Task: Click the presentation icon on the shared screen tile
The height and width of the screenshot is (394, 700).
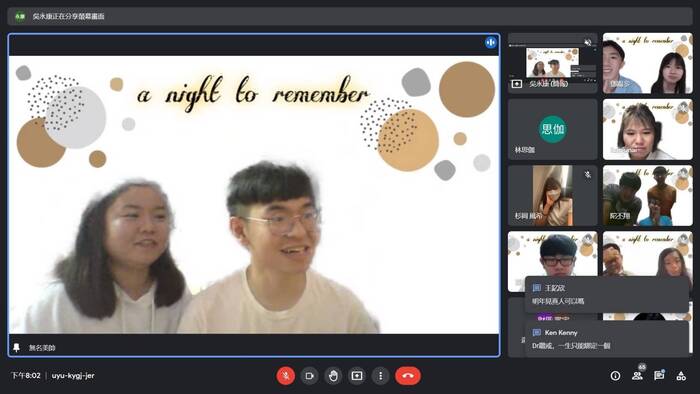Action: tap(517, 83)
